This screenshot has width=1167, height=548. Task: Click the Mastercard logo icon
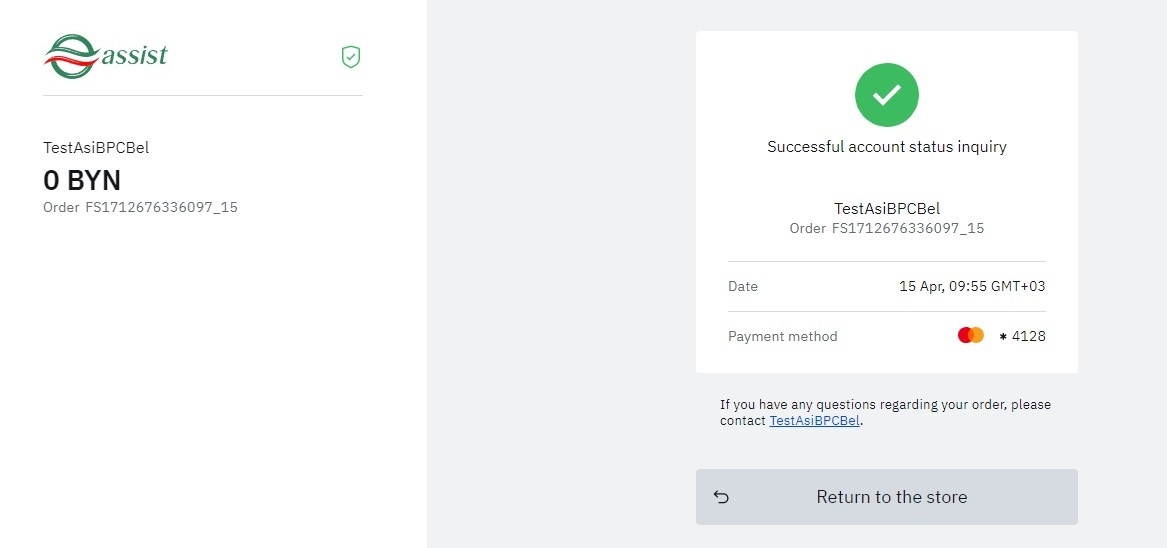[971, 336]
